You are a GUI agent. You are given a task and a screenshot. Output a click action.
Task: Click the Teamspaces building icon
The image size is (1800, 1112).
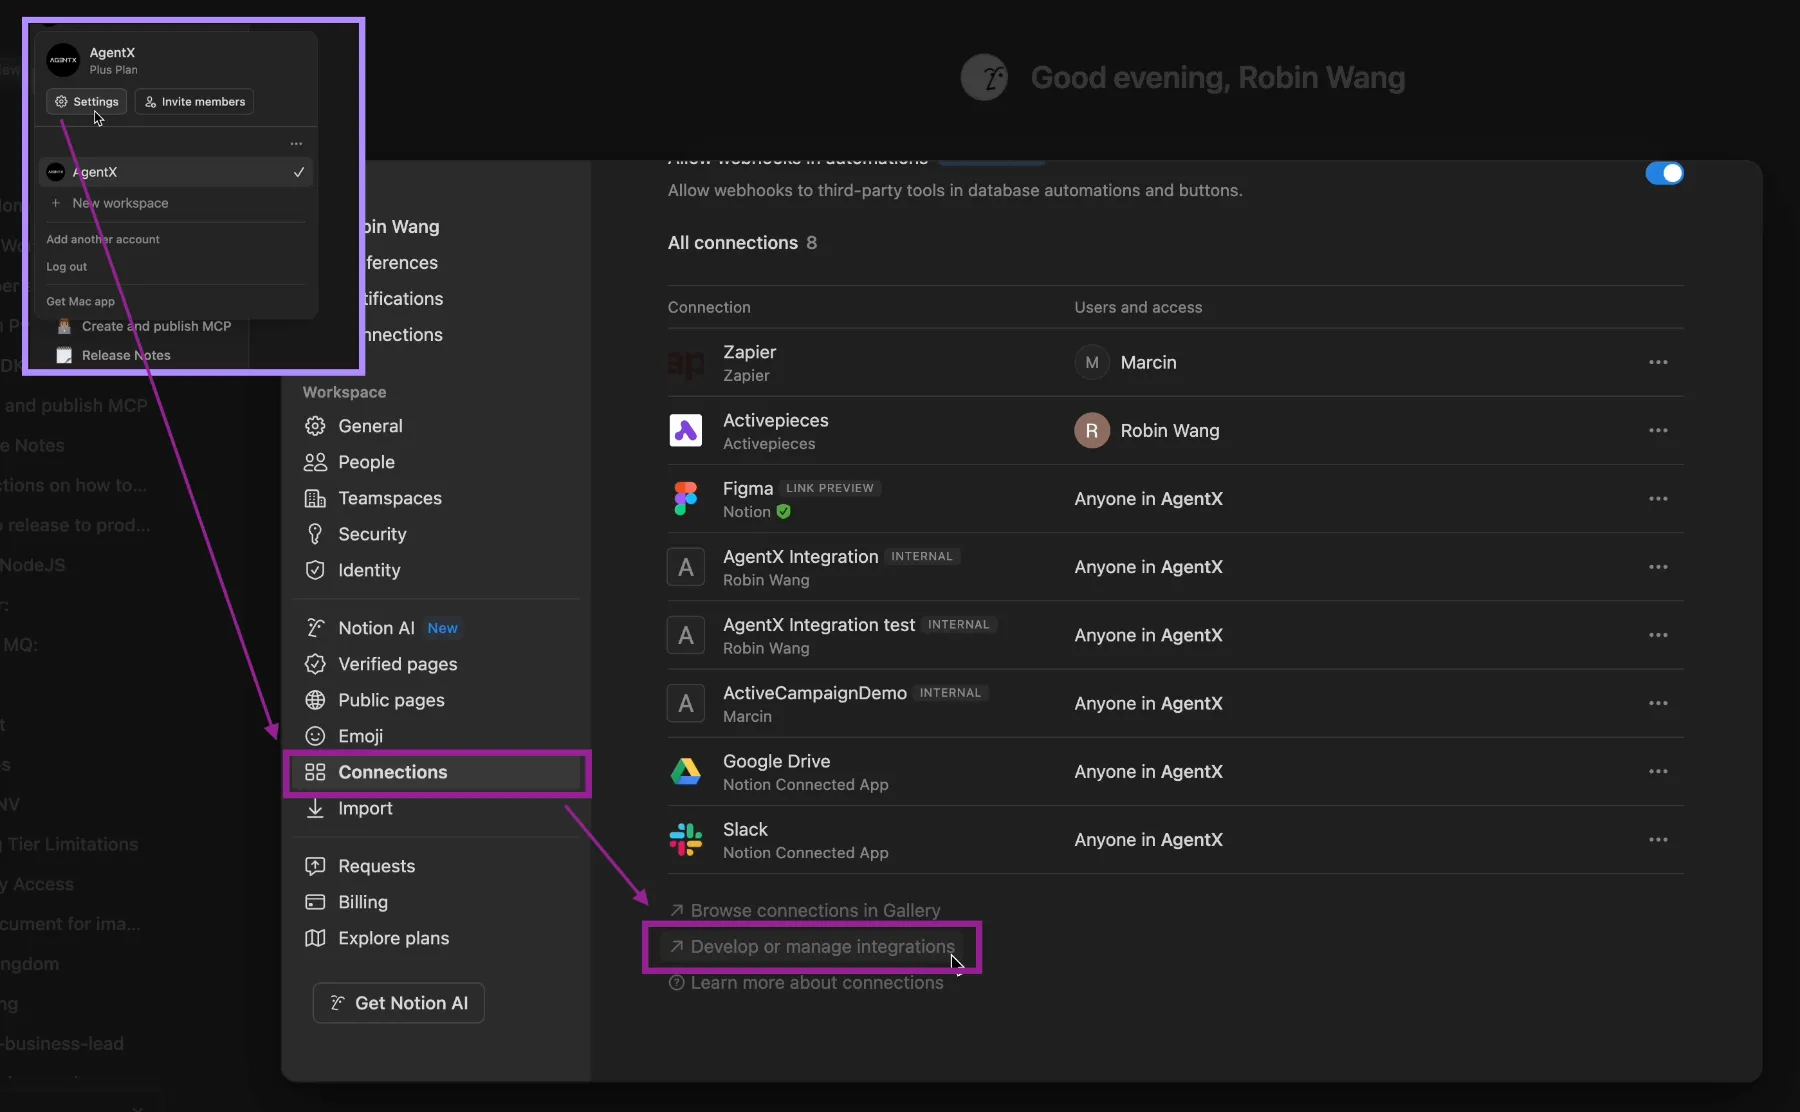[315, 498]
